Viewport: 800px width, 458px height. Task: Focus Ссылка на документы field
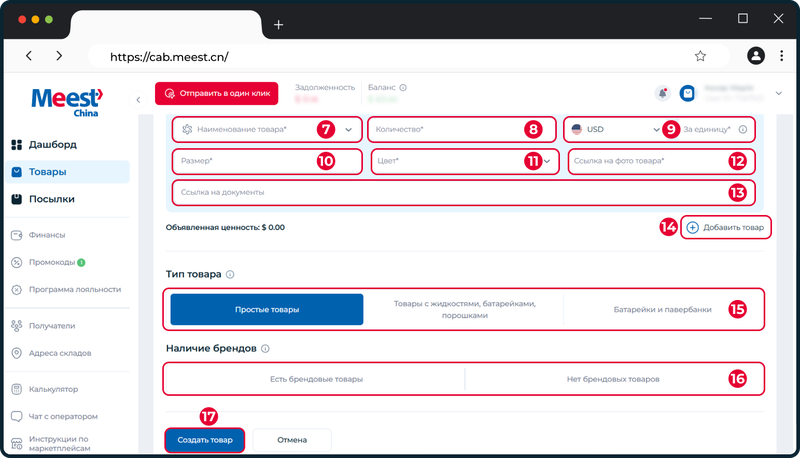[463, 193]
